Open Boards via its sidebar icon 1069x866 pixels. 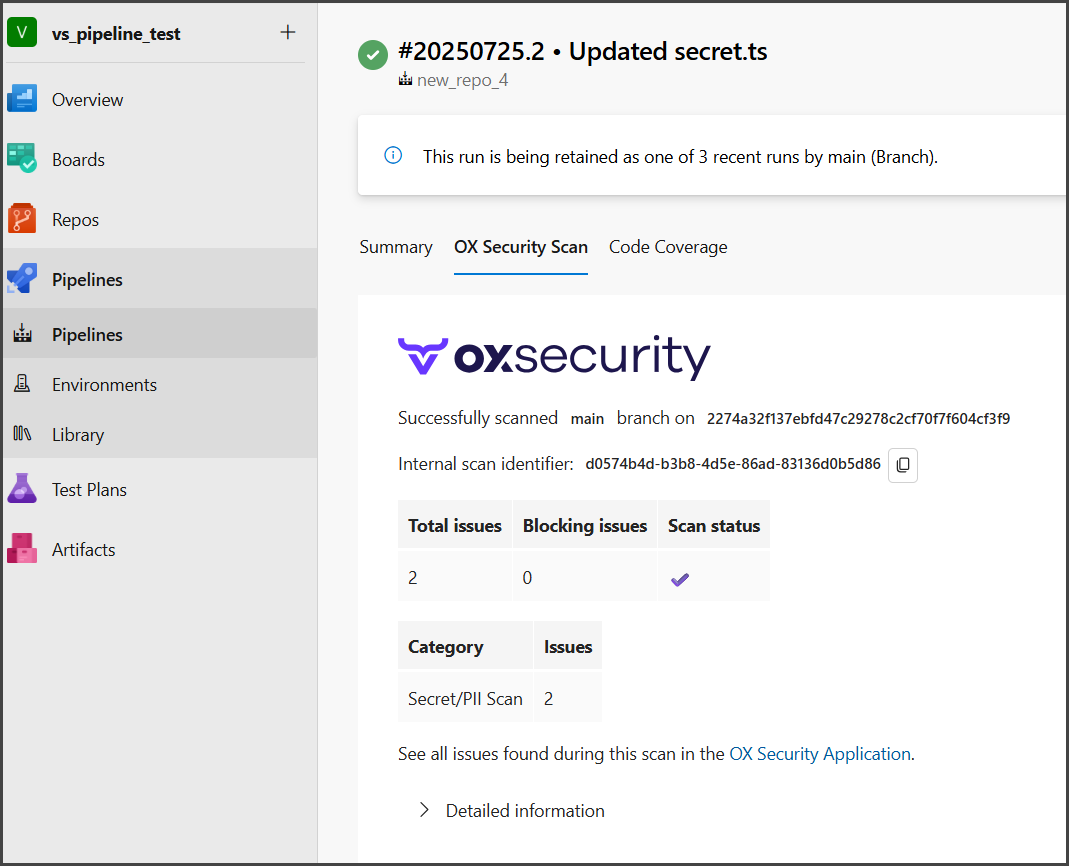[x=22, y=159]
